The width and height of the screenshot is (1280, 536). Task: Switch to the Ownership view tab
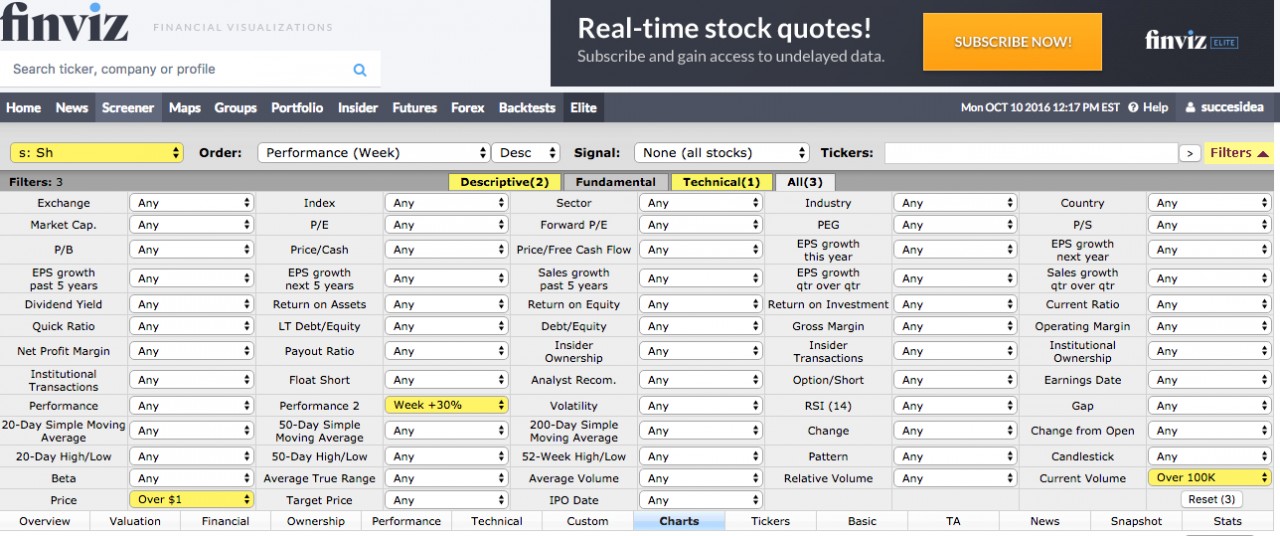pos(316,521)
